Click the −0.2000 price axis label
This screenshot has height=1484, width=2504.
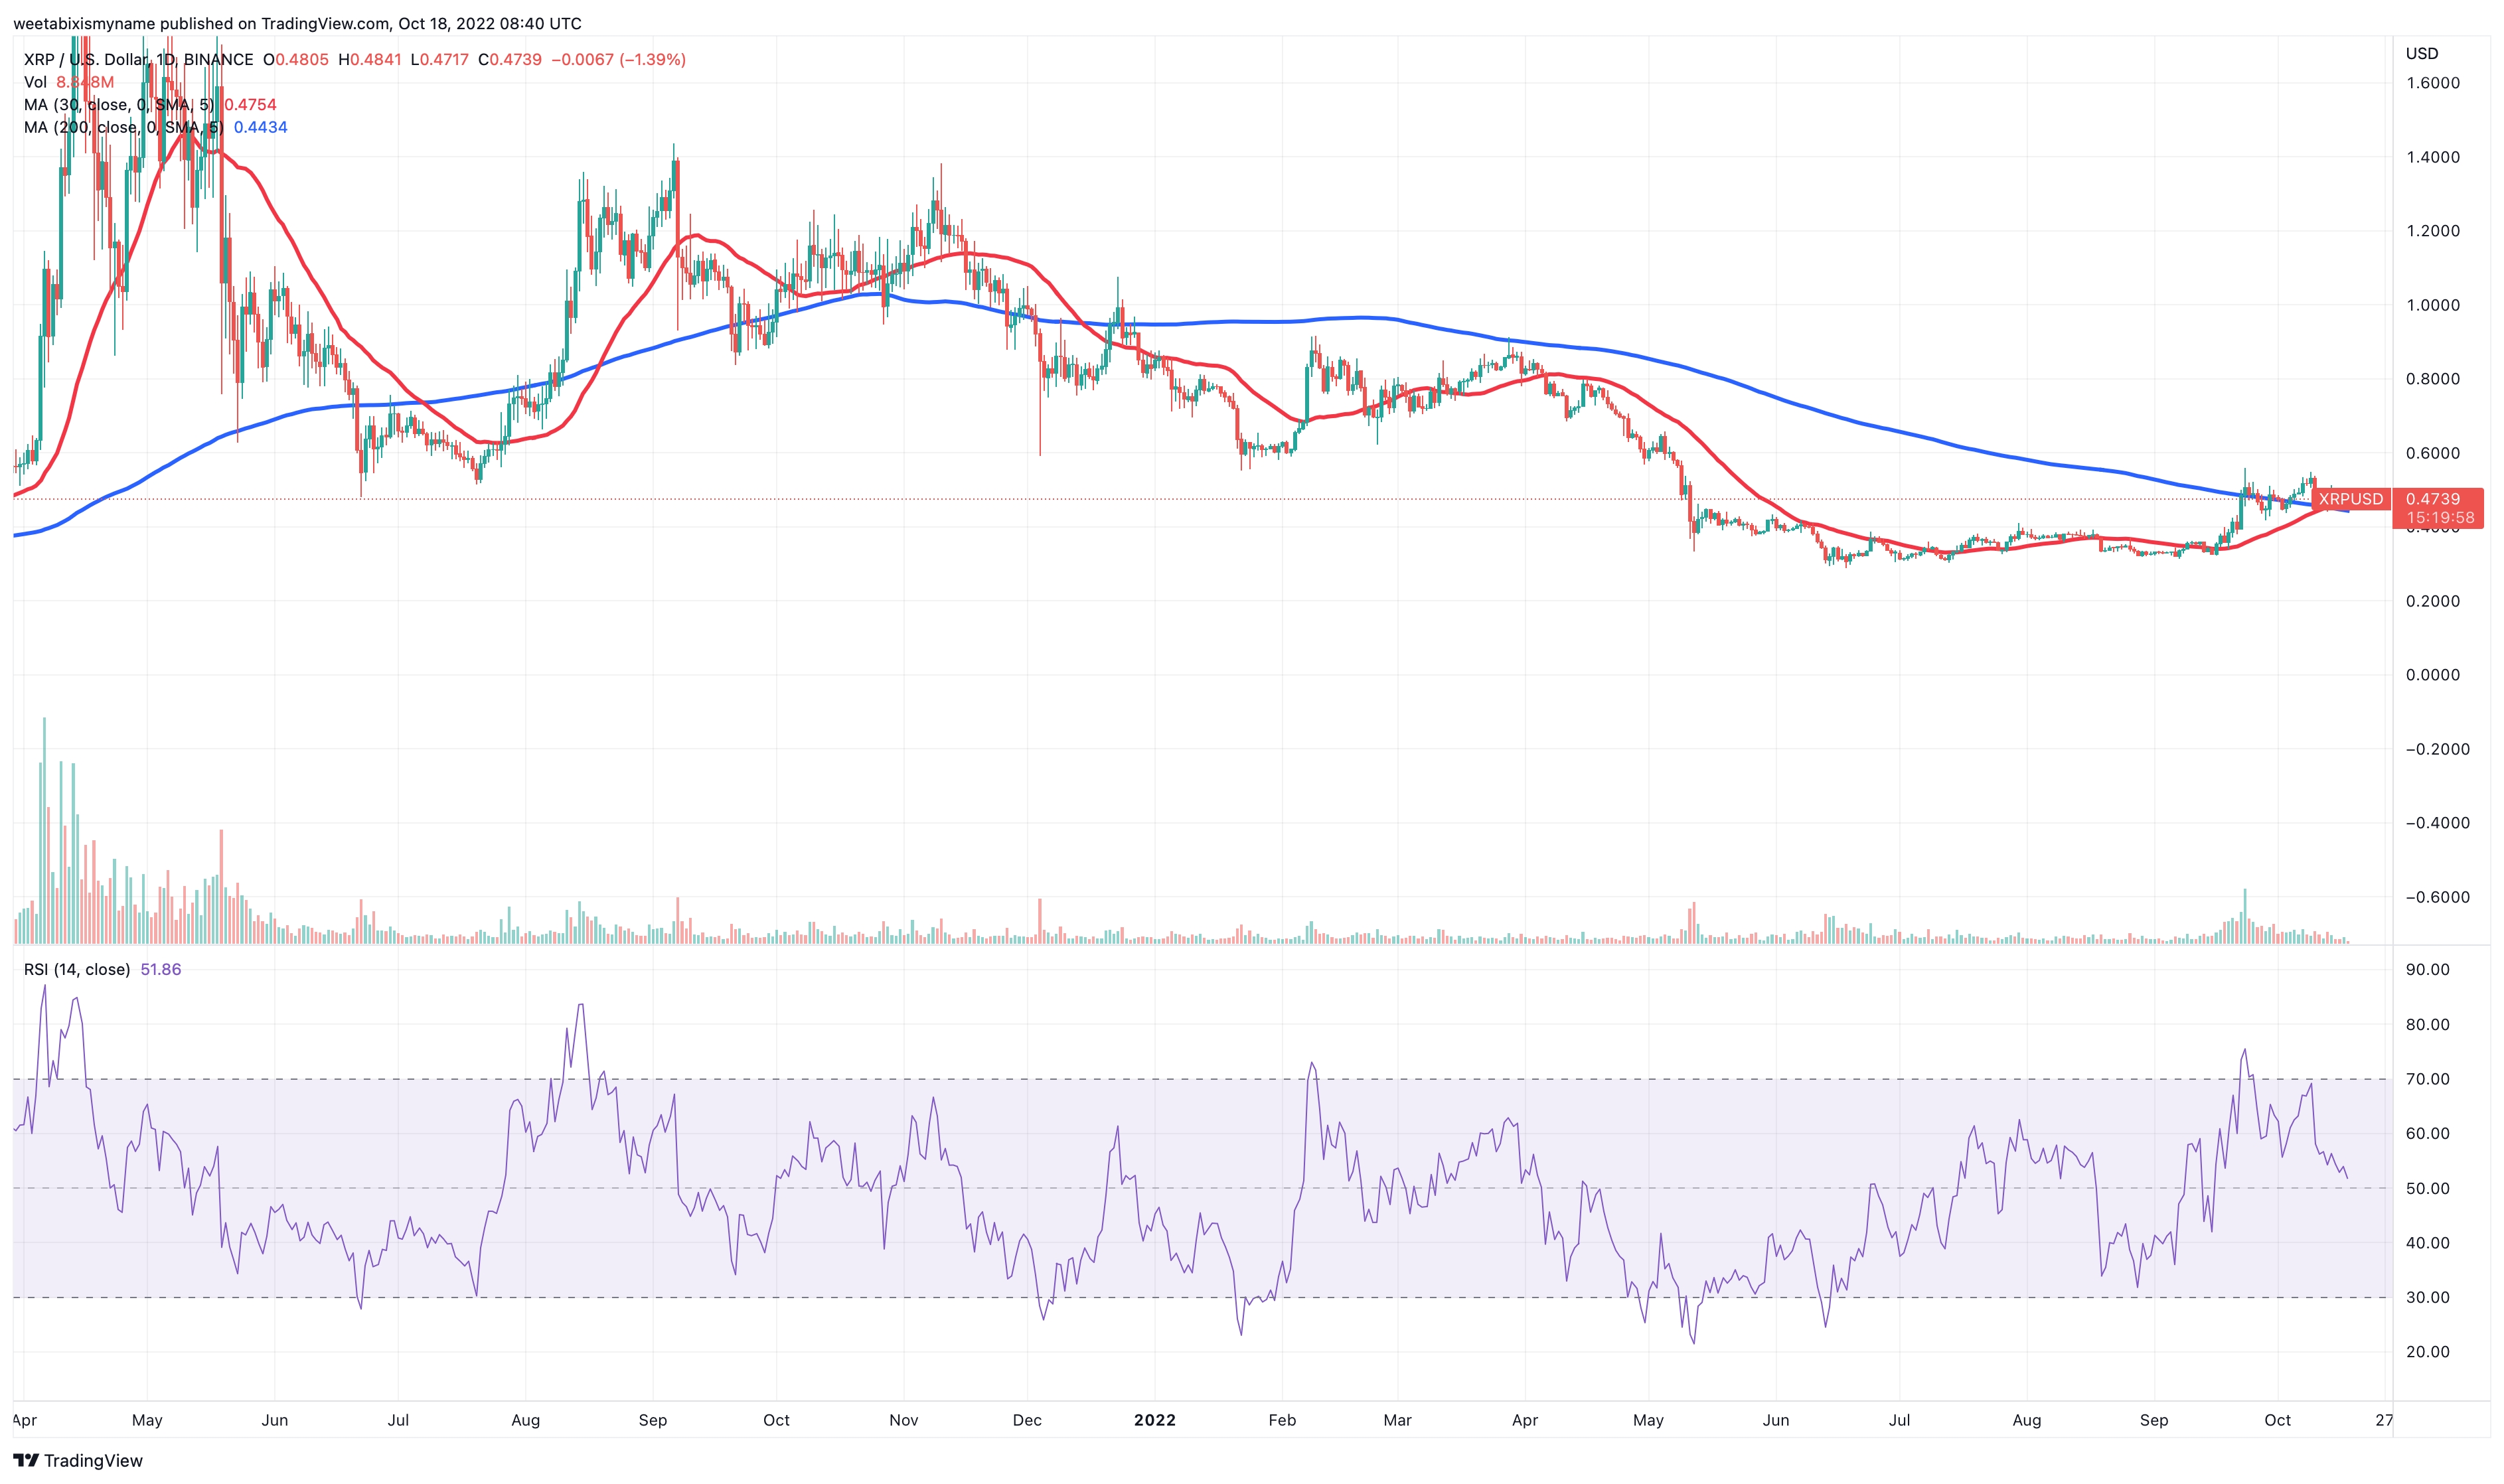pos(2437,749)
